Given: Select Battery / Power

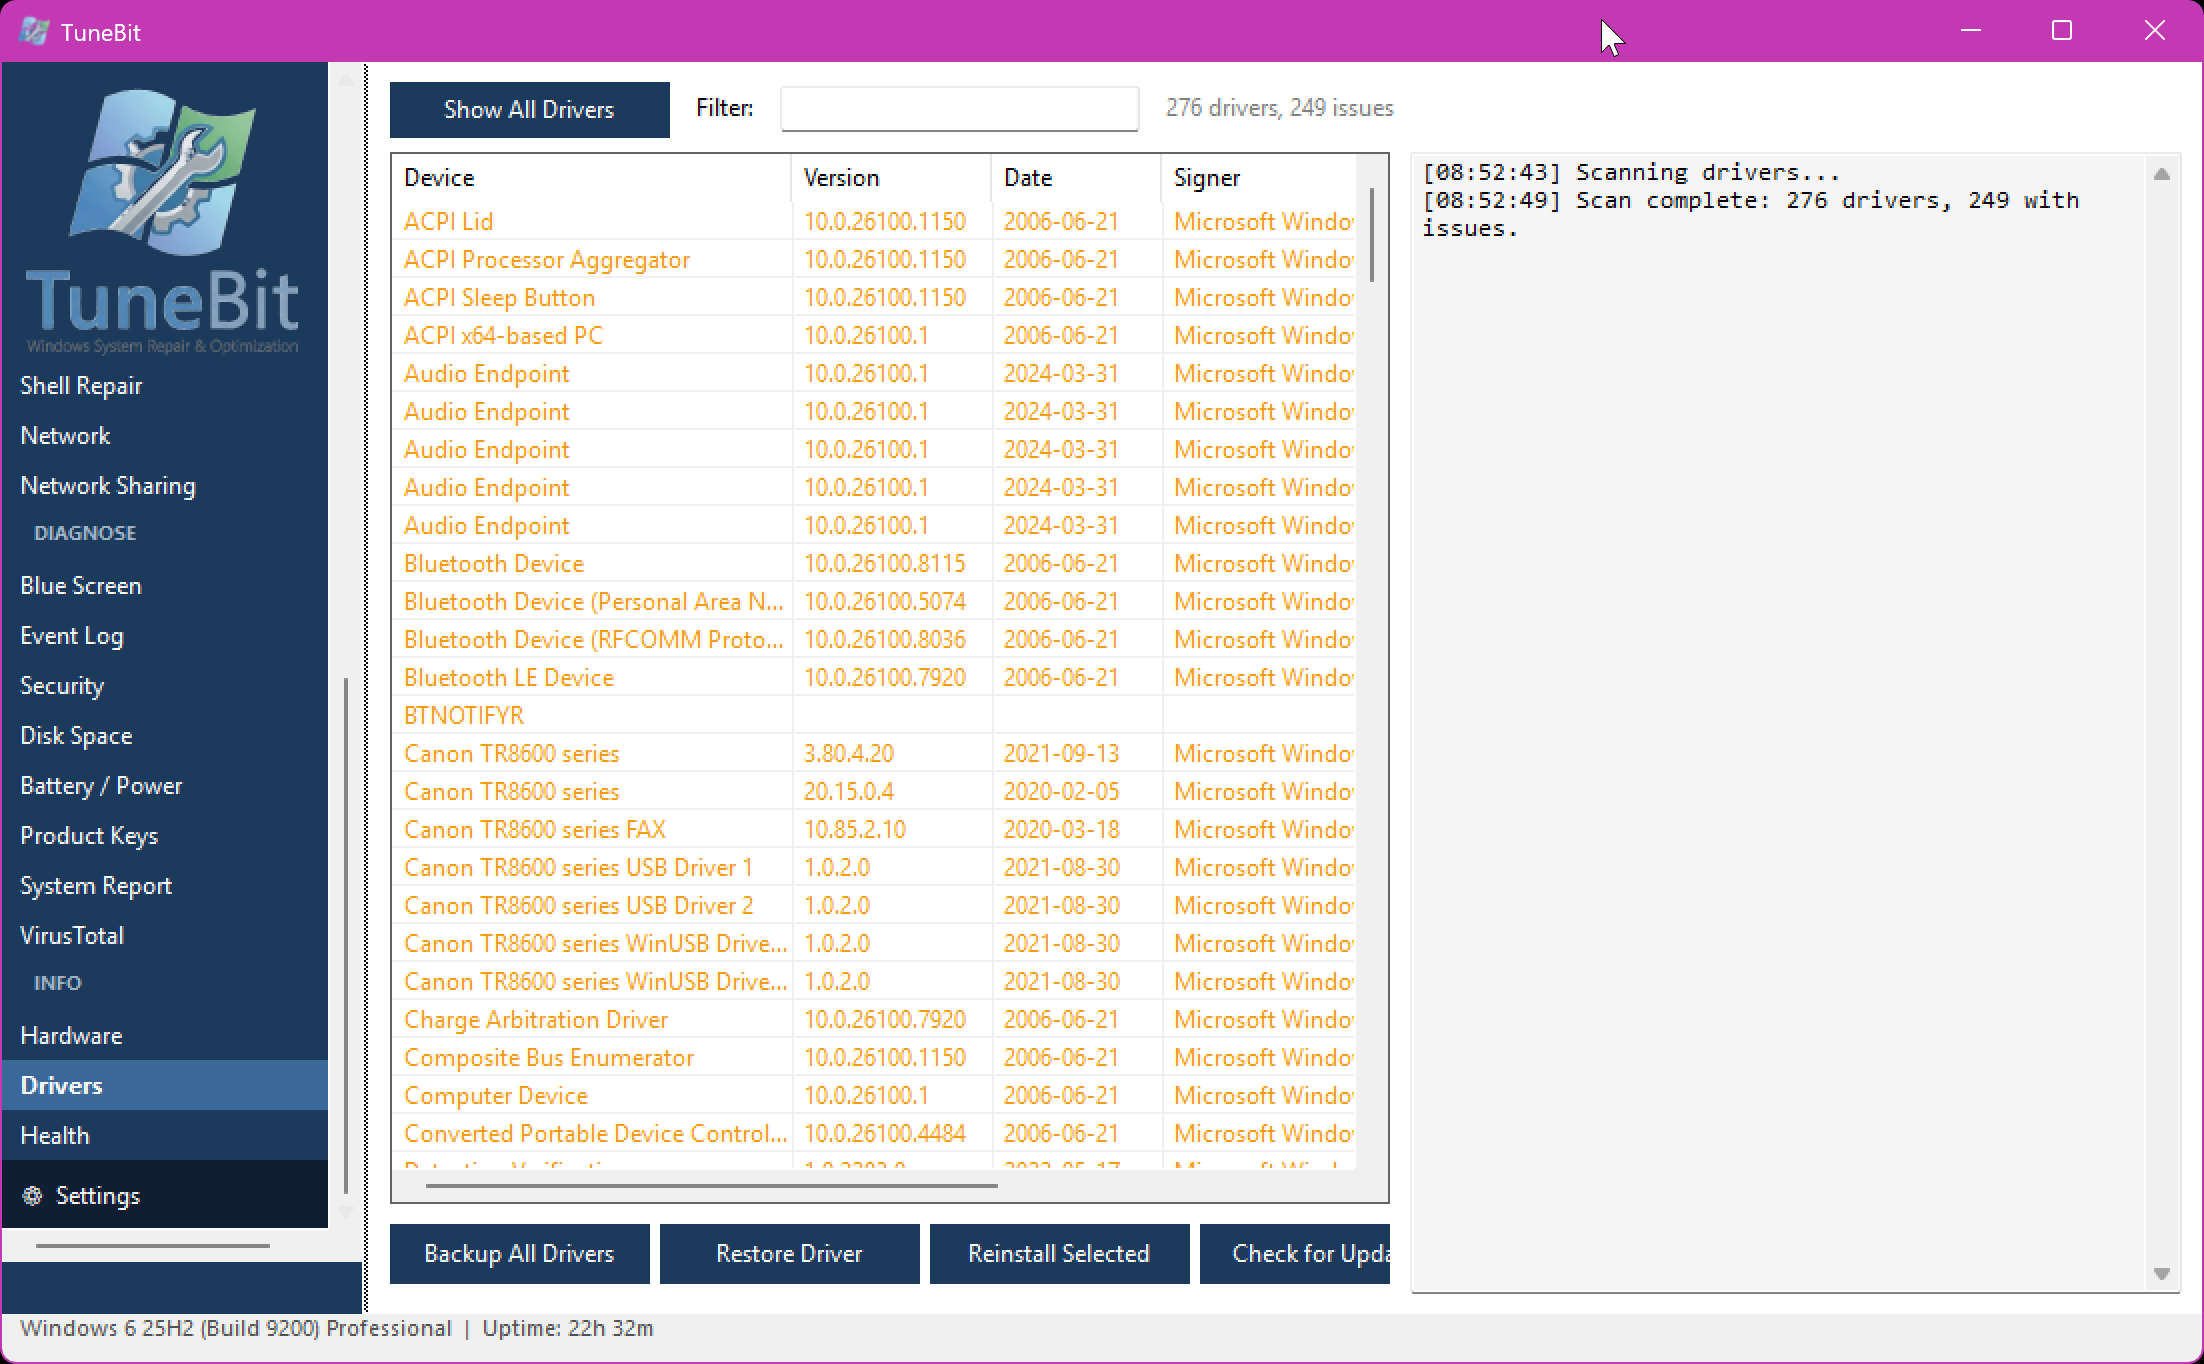Looking at the screenshot, I should (165, 785).
